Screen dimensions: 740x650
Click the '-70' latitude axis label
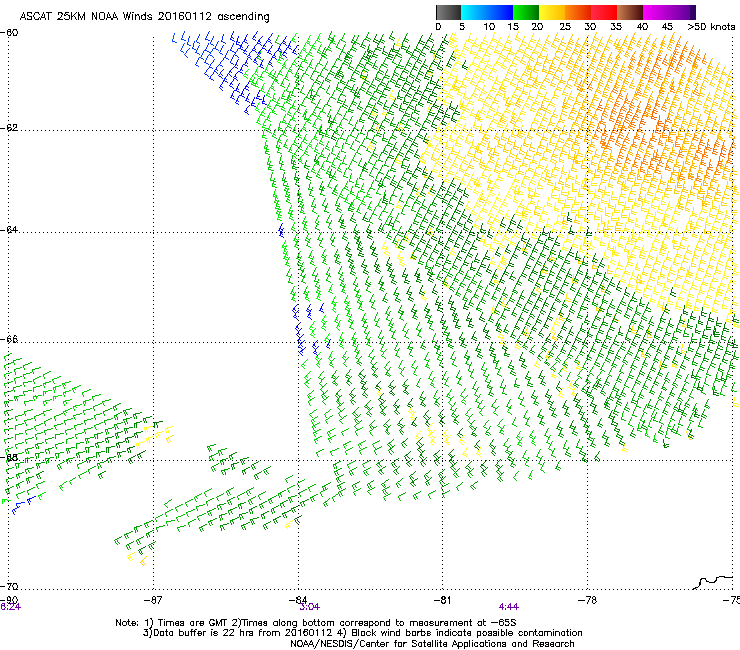tap(9, 587)
